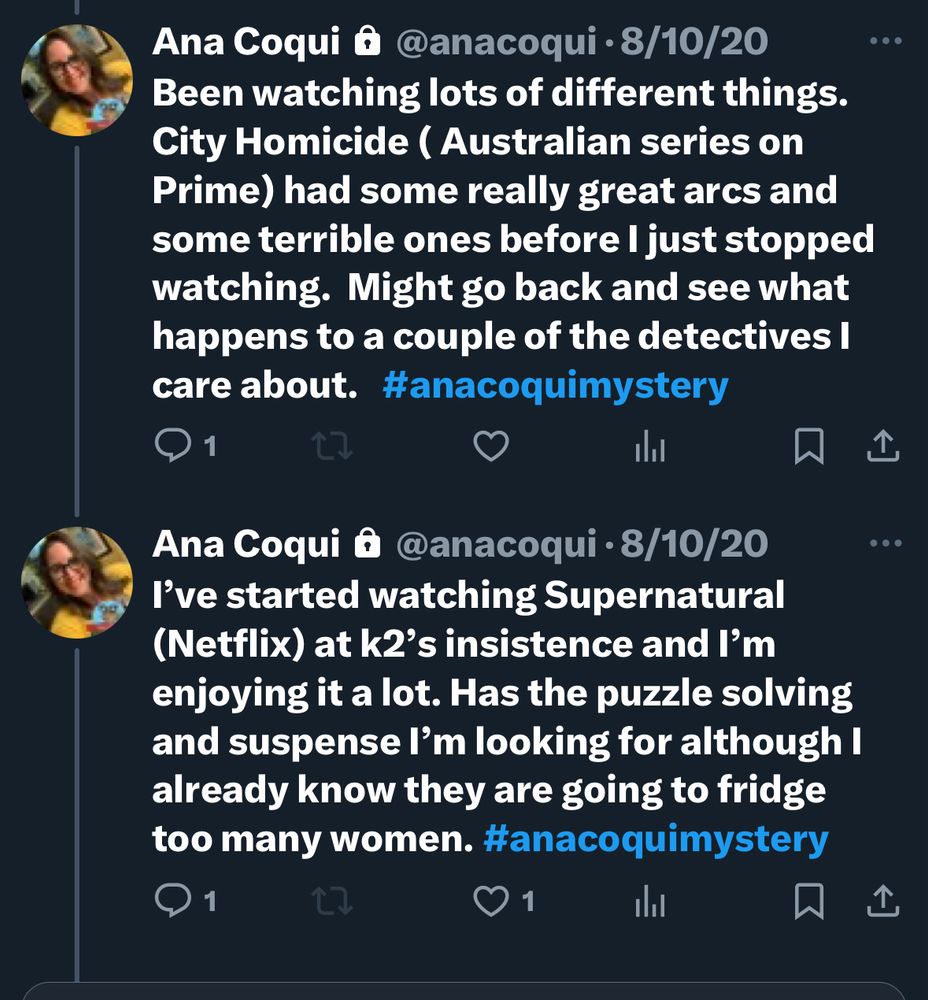View analytics for City Homicide tweet
Screen dimensions: 928x1000
click(x=649, y=448)
